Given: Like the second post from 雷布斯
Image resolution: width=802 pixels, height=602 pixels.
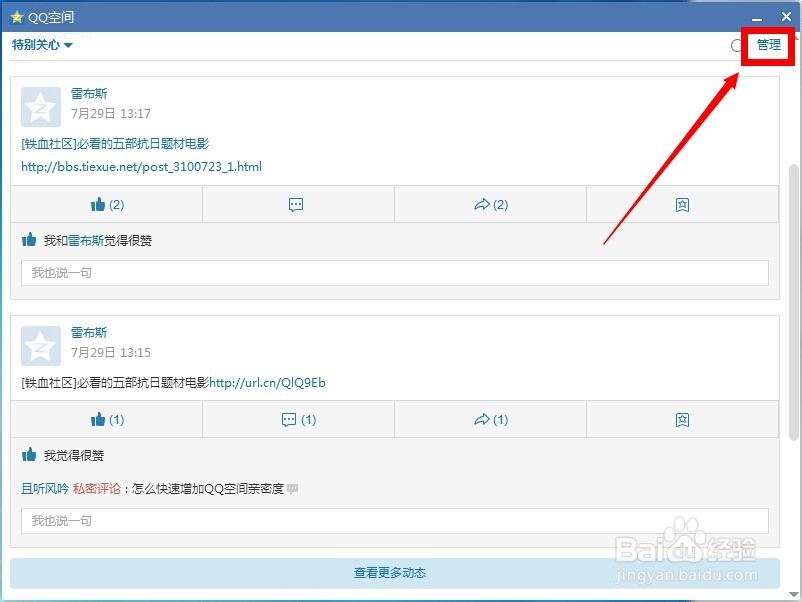Looking at the screenshot, I should point(106,419).
